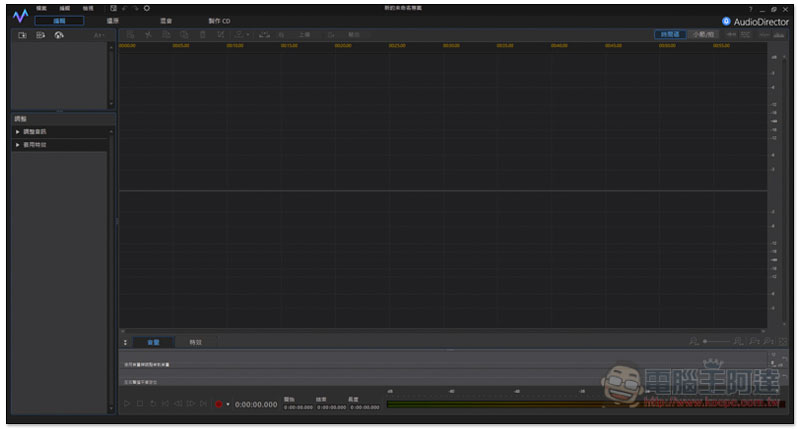800x429 pixels.
Task: Click the third icon right of 小節/拍
Action: [x=764, y=35]
